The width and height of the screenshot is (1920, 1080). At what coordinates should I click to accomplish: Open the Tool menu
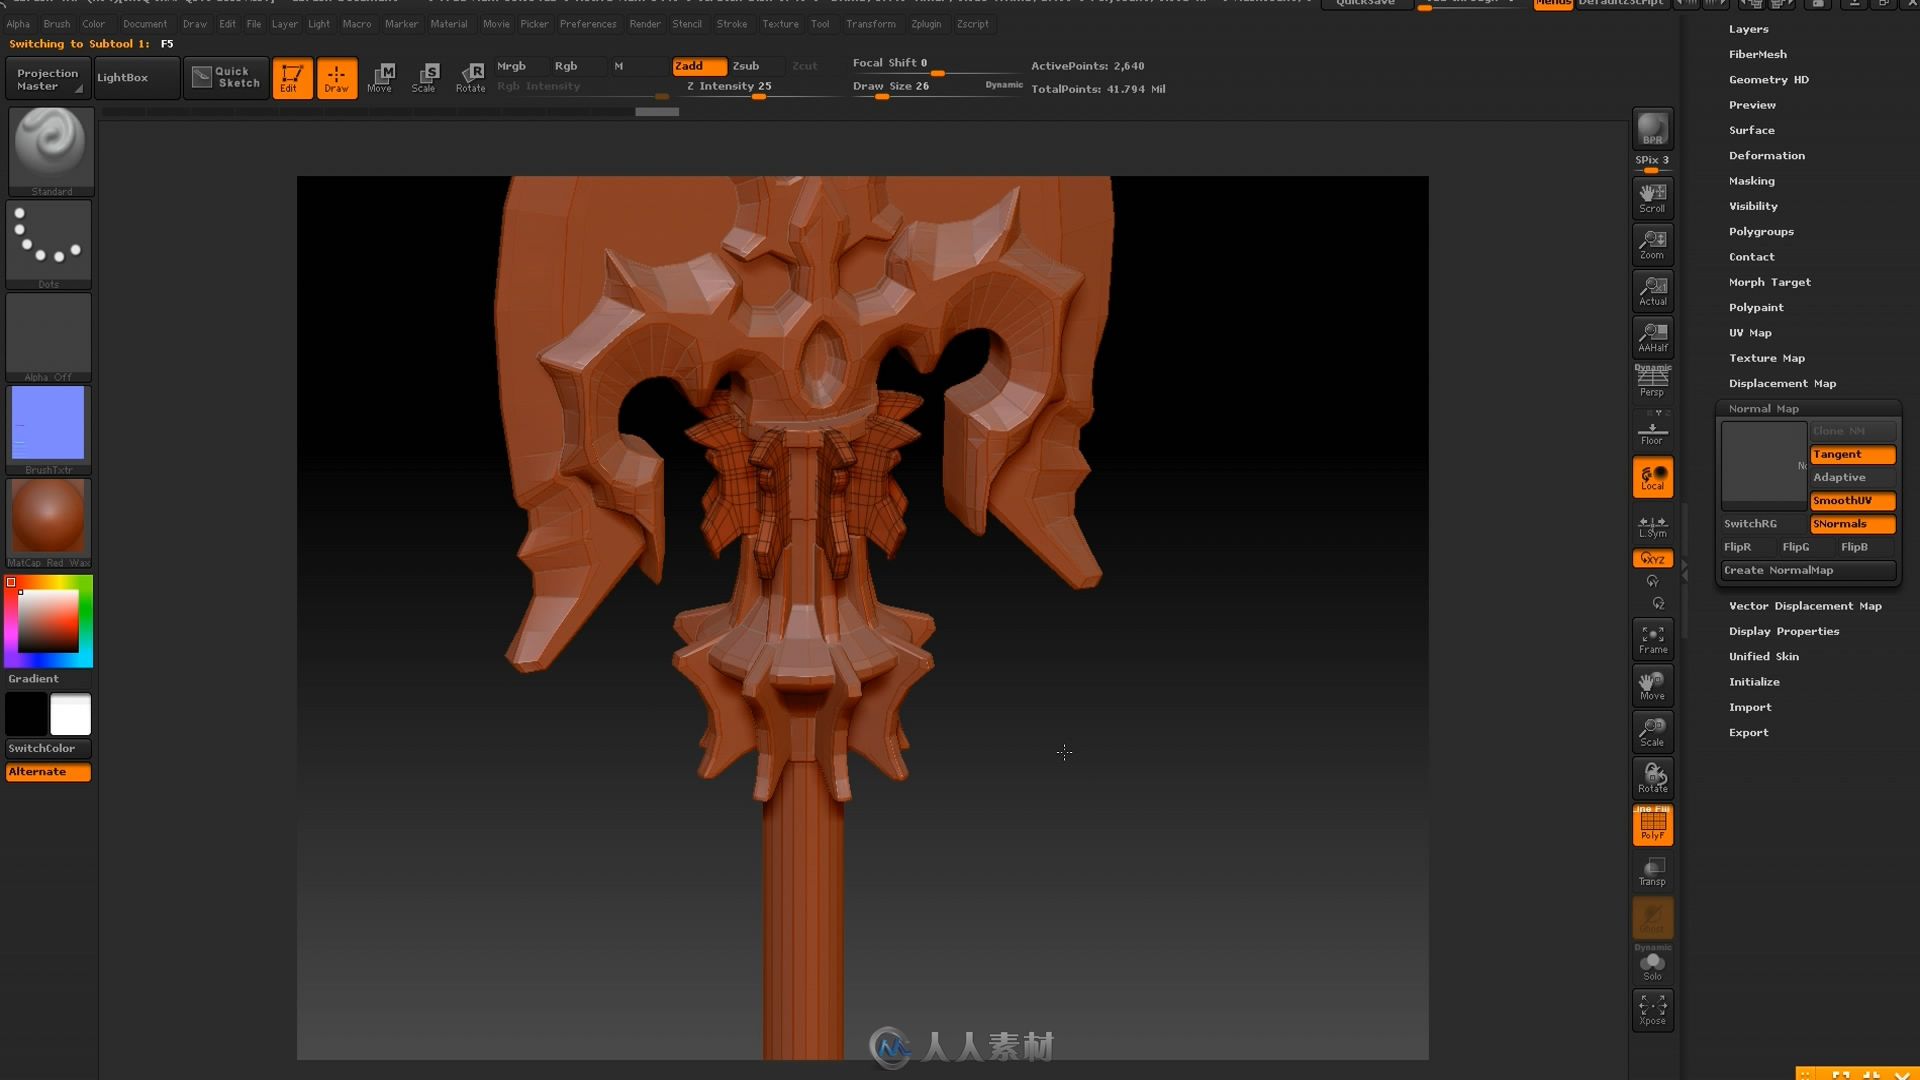[x=820, y=24]
